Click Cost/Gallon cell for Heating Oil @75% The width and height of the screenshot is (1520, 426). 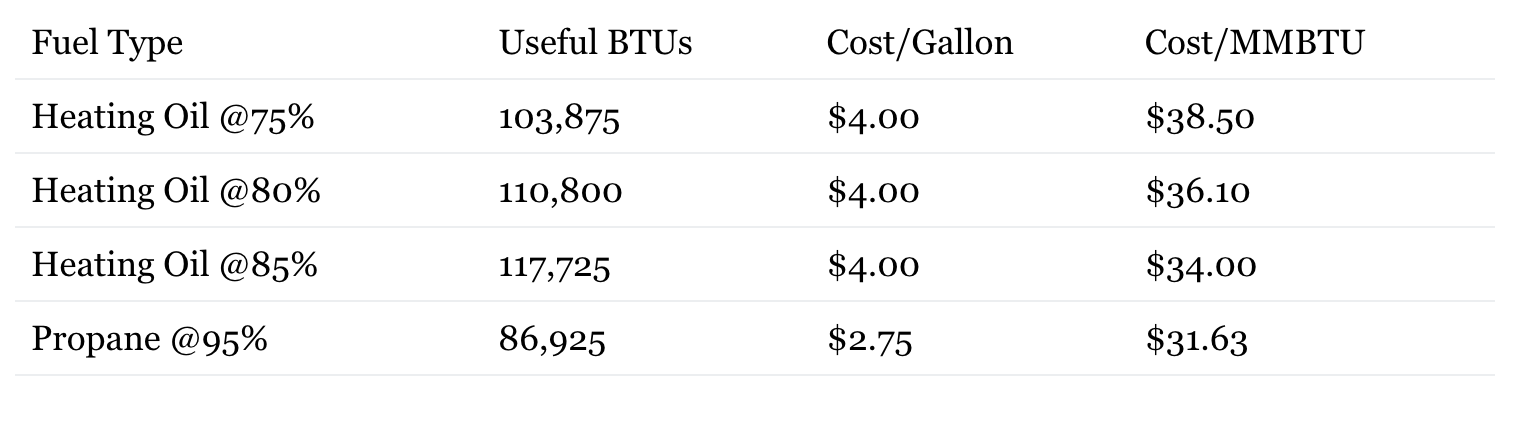pos(872,118)
